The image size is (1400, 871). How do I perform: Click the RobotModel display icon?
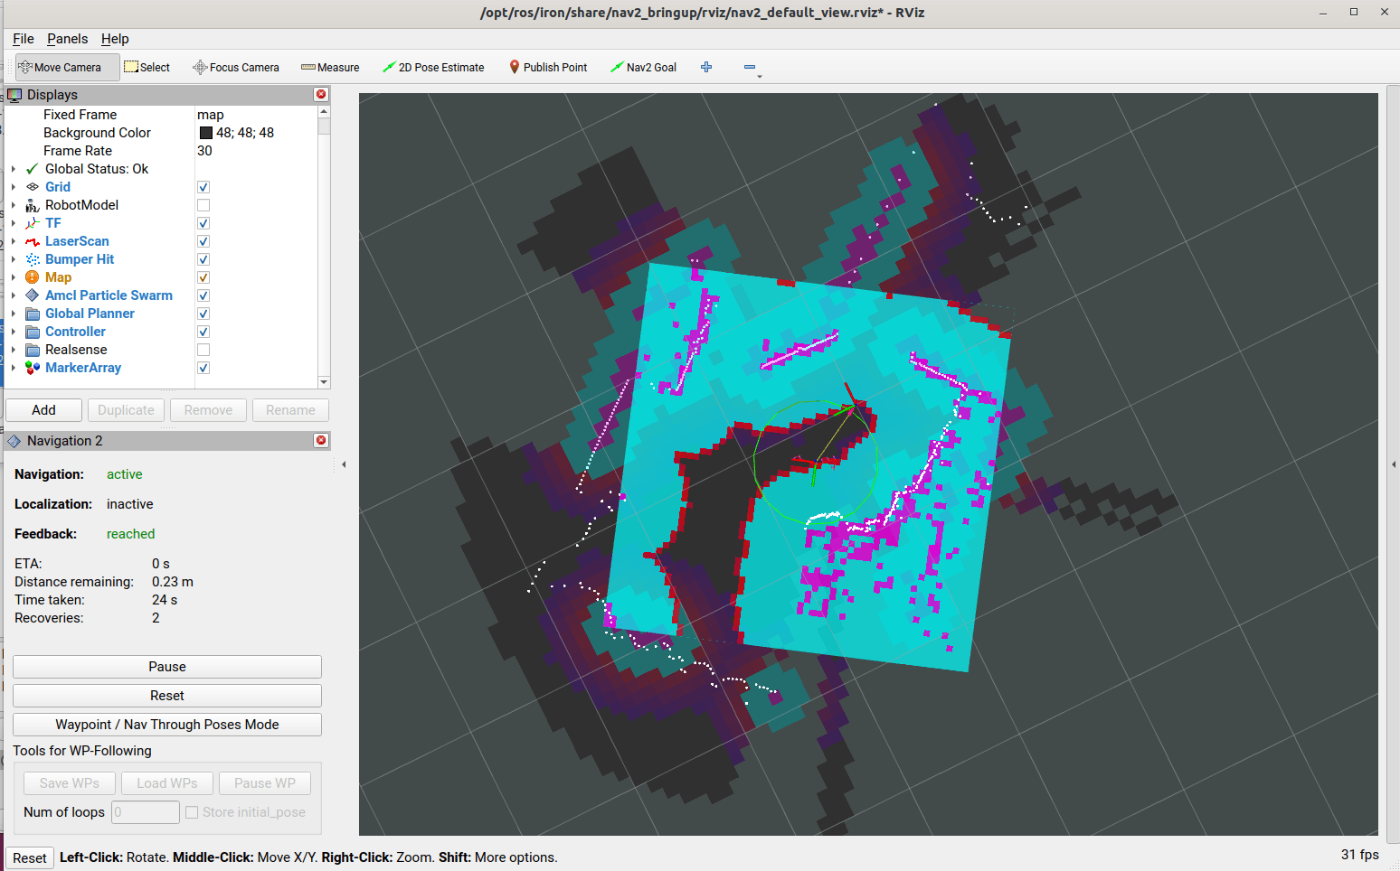pos(32,205)
